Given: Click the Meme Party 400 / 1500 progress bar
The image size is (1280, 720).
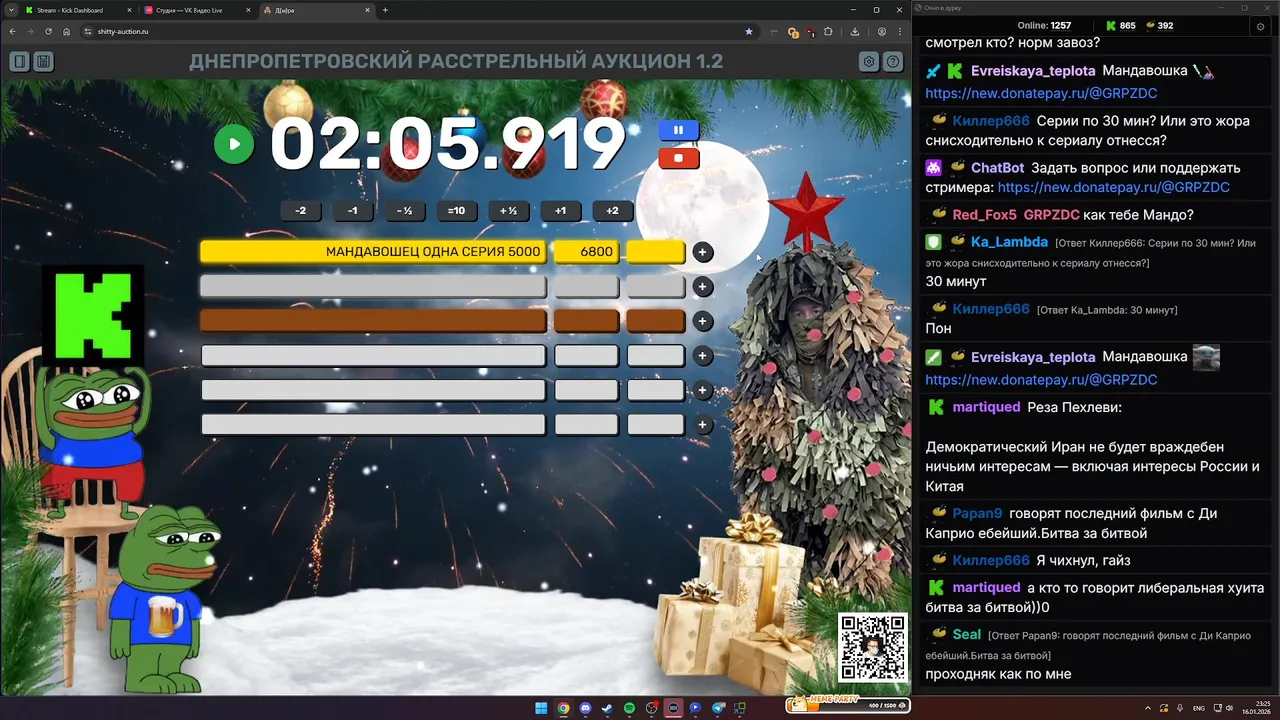Looking at the screenshot, I should tap(848, 705).
